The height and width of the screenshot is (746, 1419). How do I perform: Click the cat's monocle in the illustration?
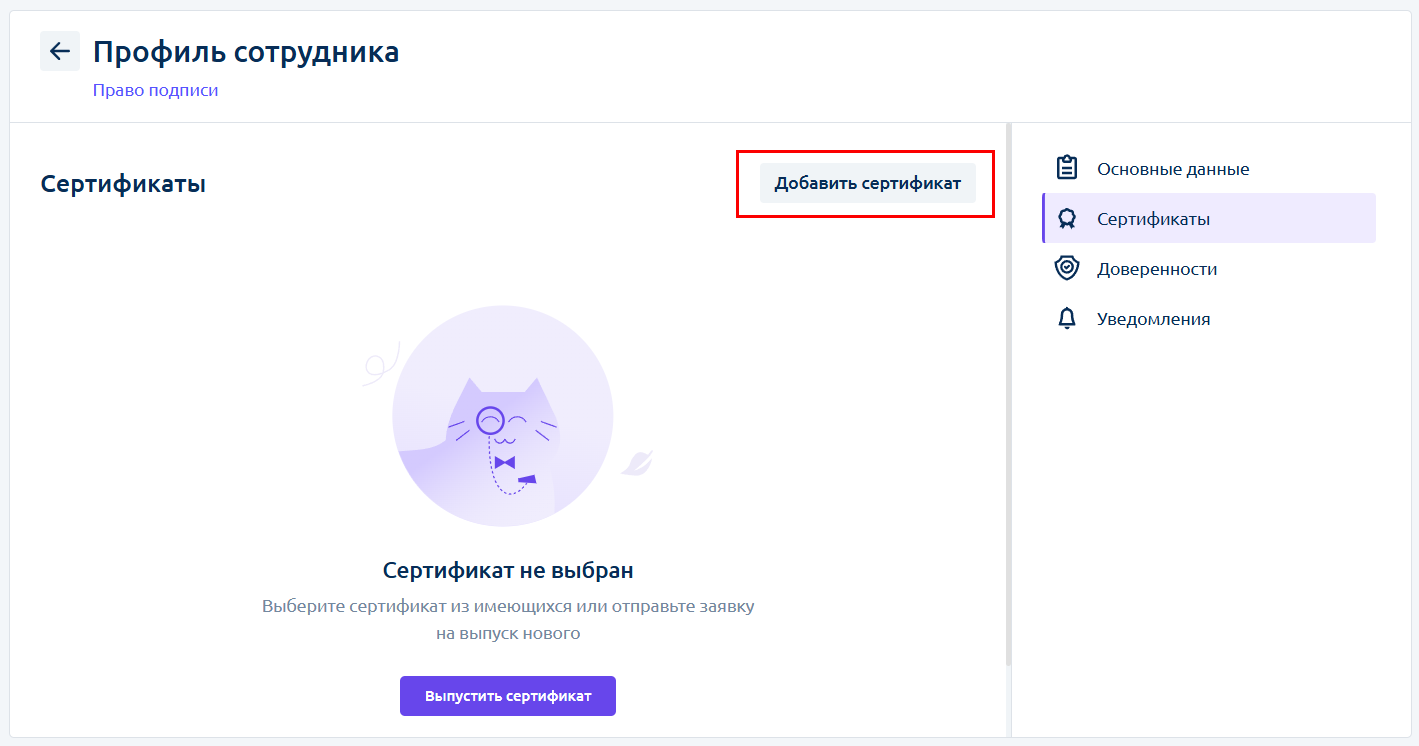coord(489,418)
